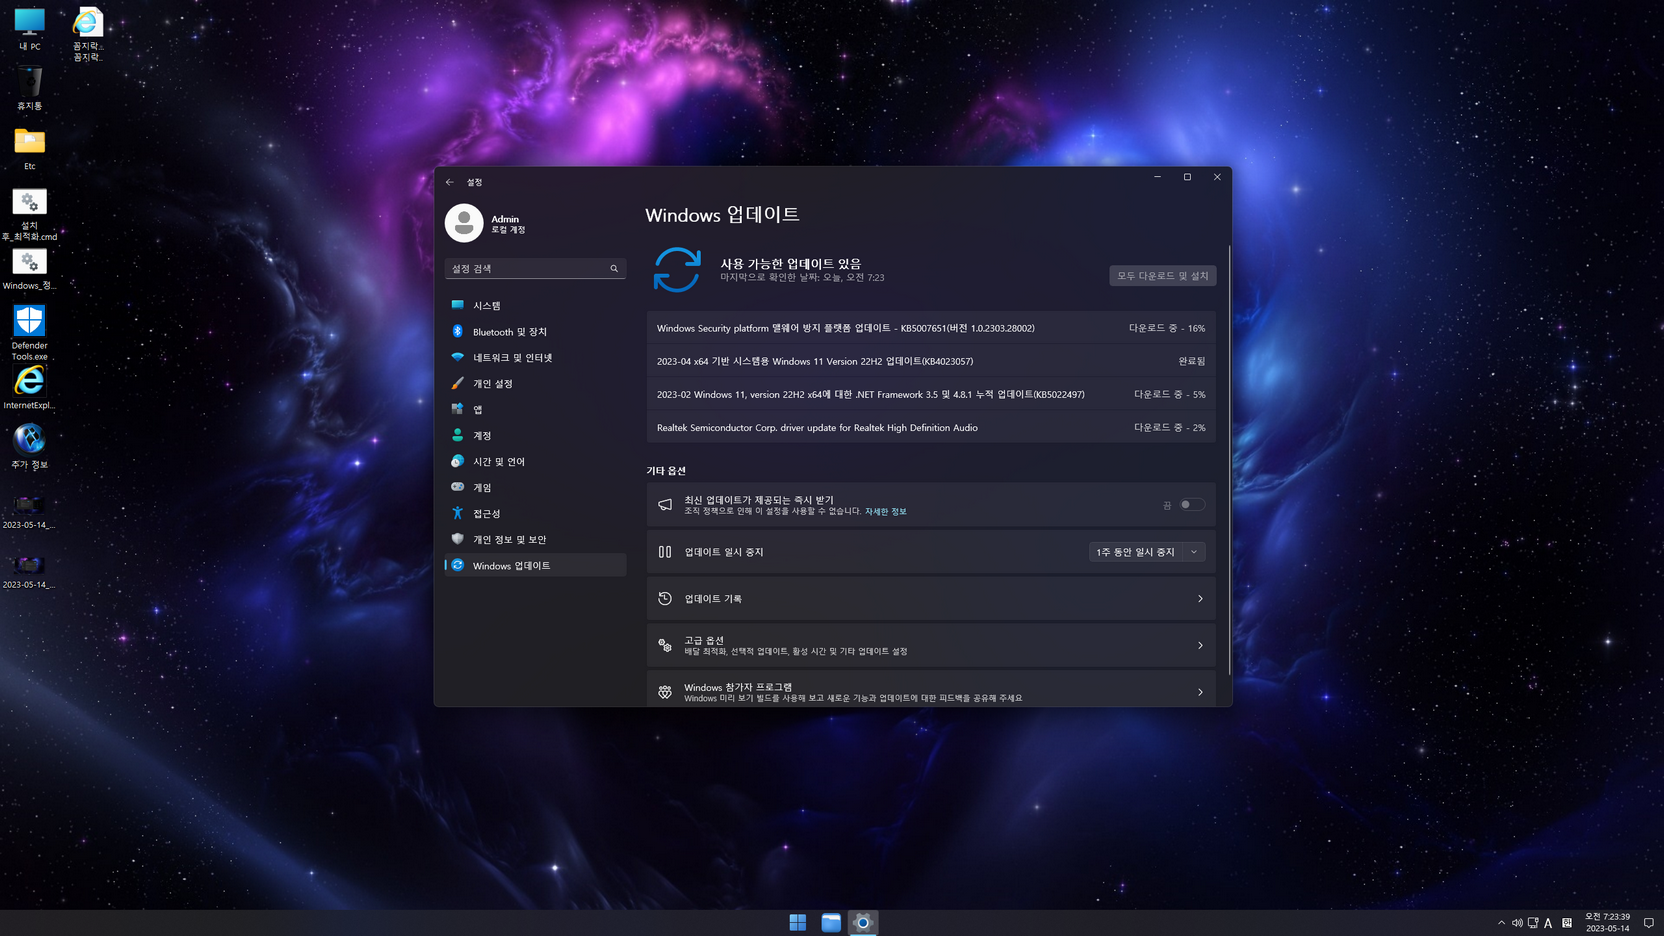Toggle 최신 업데이트가 제공되는 즉시 받기 switch

click(x=1192, y=505)
